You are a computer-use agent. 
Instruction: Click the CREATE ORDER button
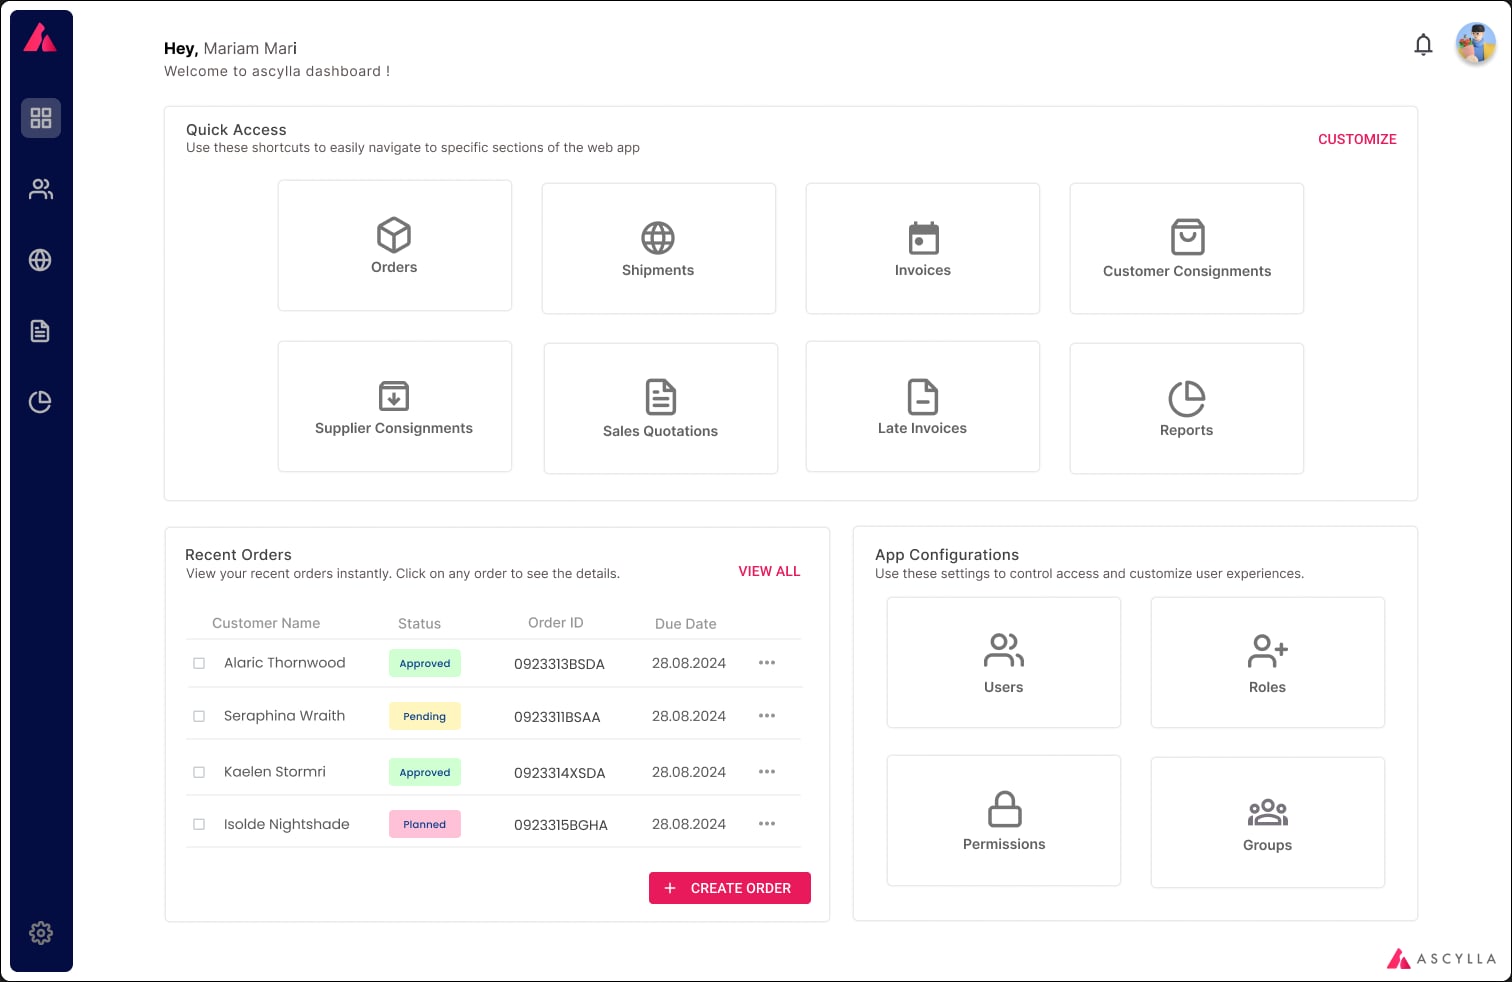click(729, 888)
